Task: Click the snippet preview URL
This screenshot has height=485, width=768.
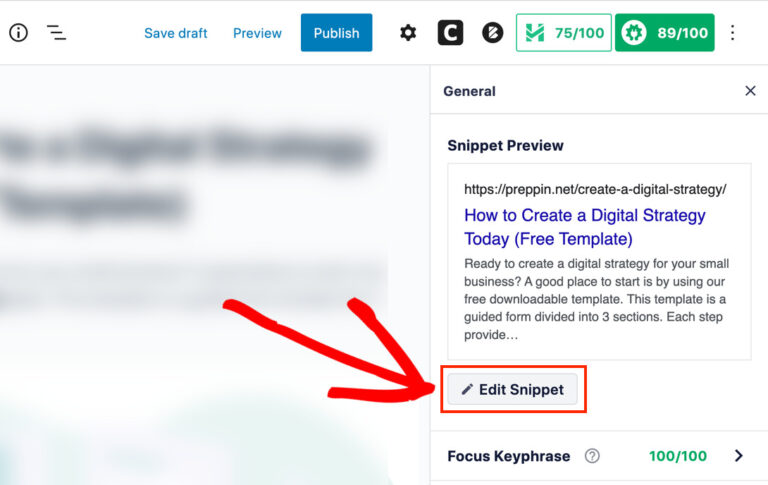Action: pyautogui.click(x=595, y=189)
